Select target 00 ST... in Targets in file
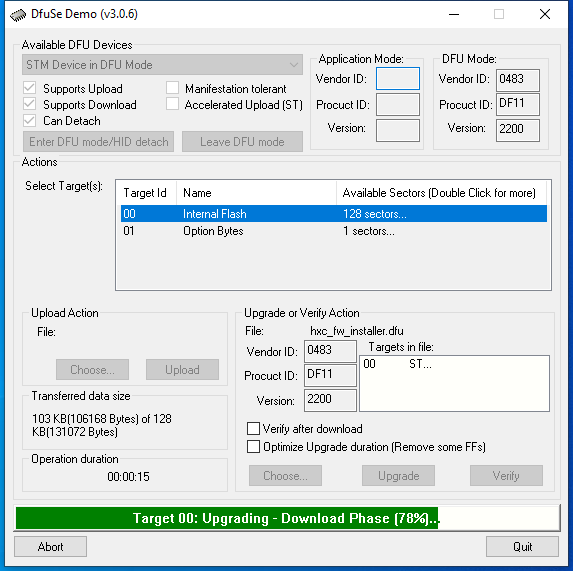This screenshot has height=571, width=573. (397, 364)
